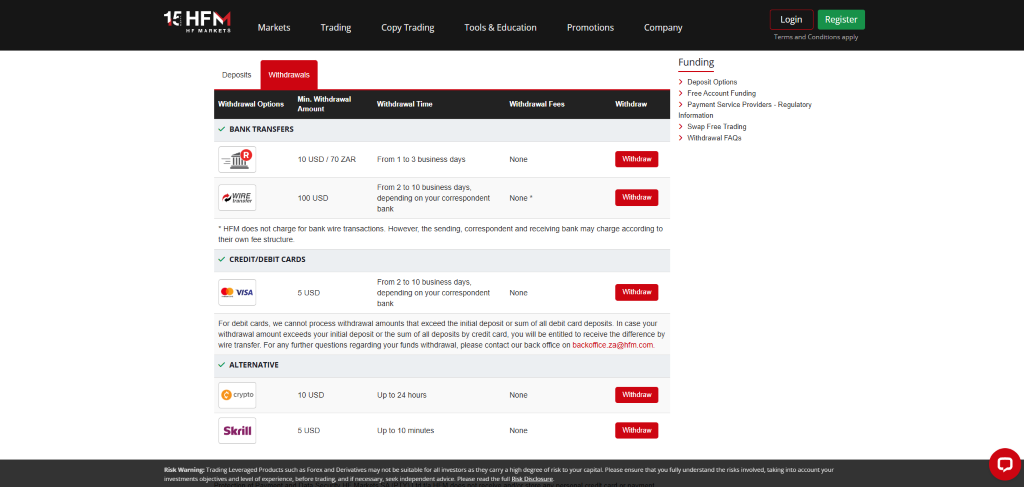Click the Login button
Viewport: 1024px width, 487px height.
pyautogui.click(x=792, y=20)
